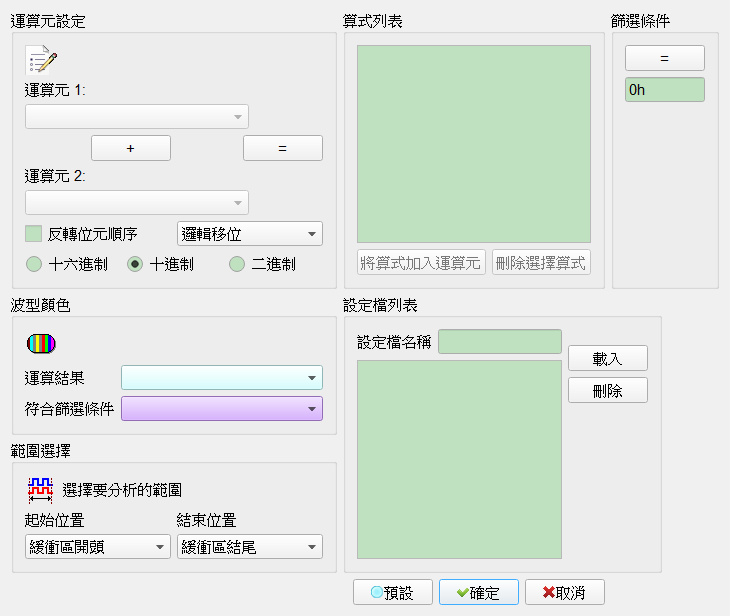Click the + operator button
The height and width of the screenshot is (616, 730).
point(131,148)
